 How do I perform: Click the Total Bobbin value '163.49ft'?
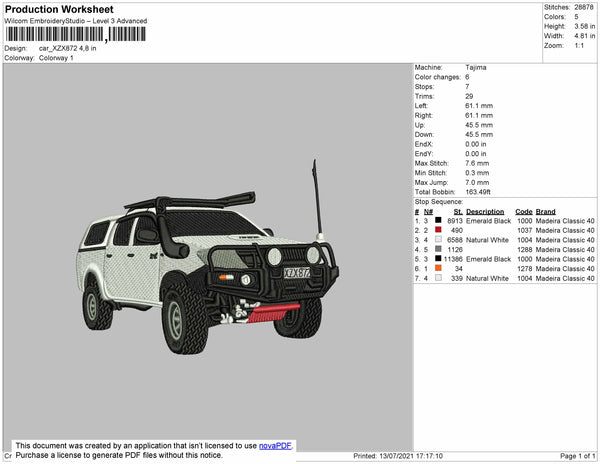point(478,192)
